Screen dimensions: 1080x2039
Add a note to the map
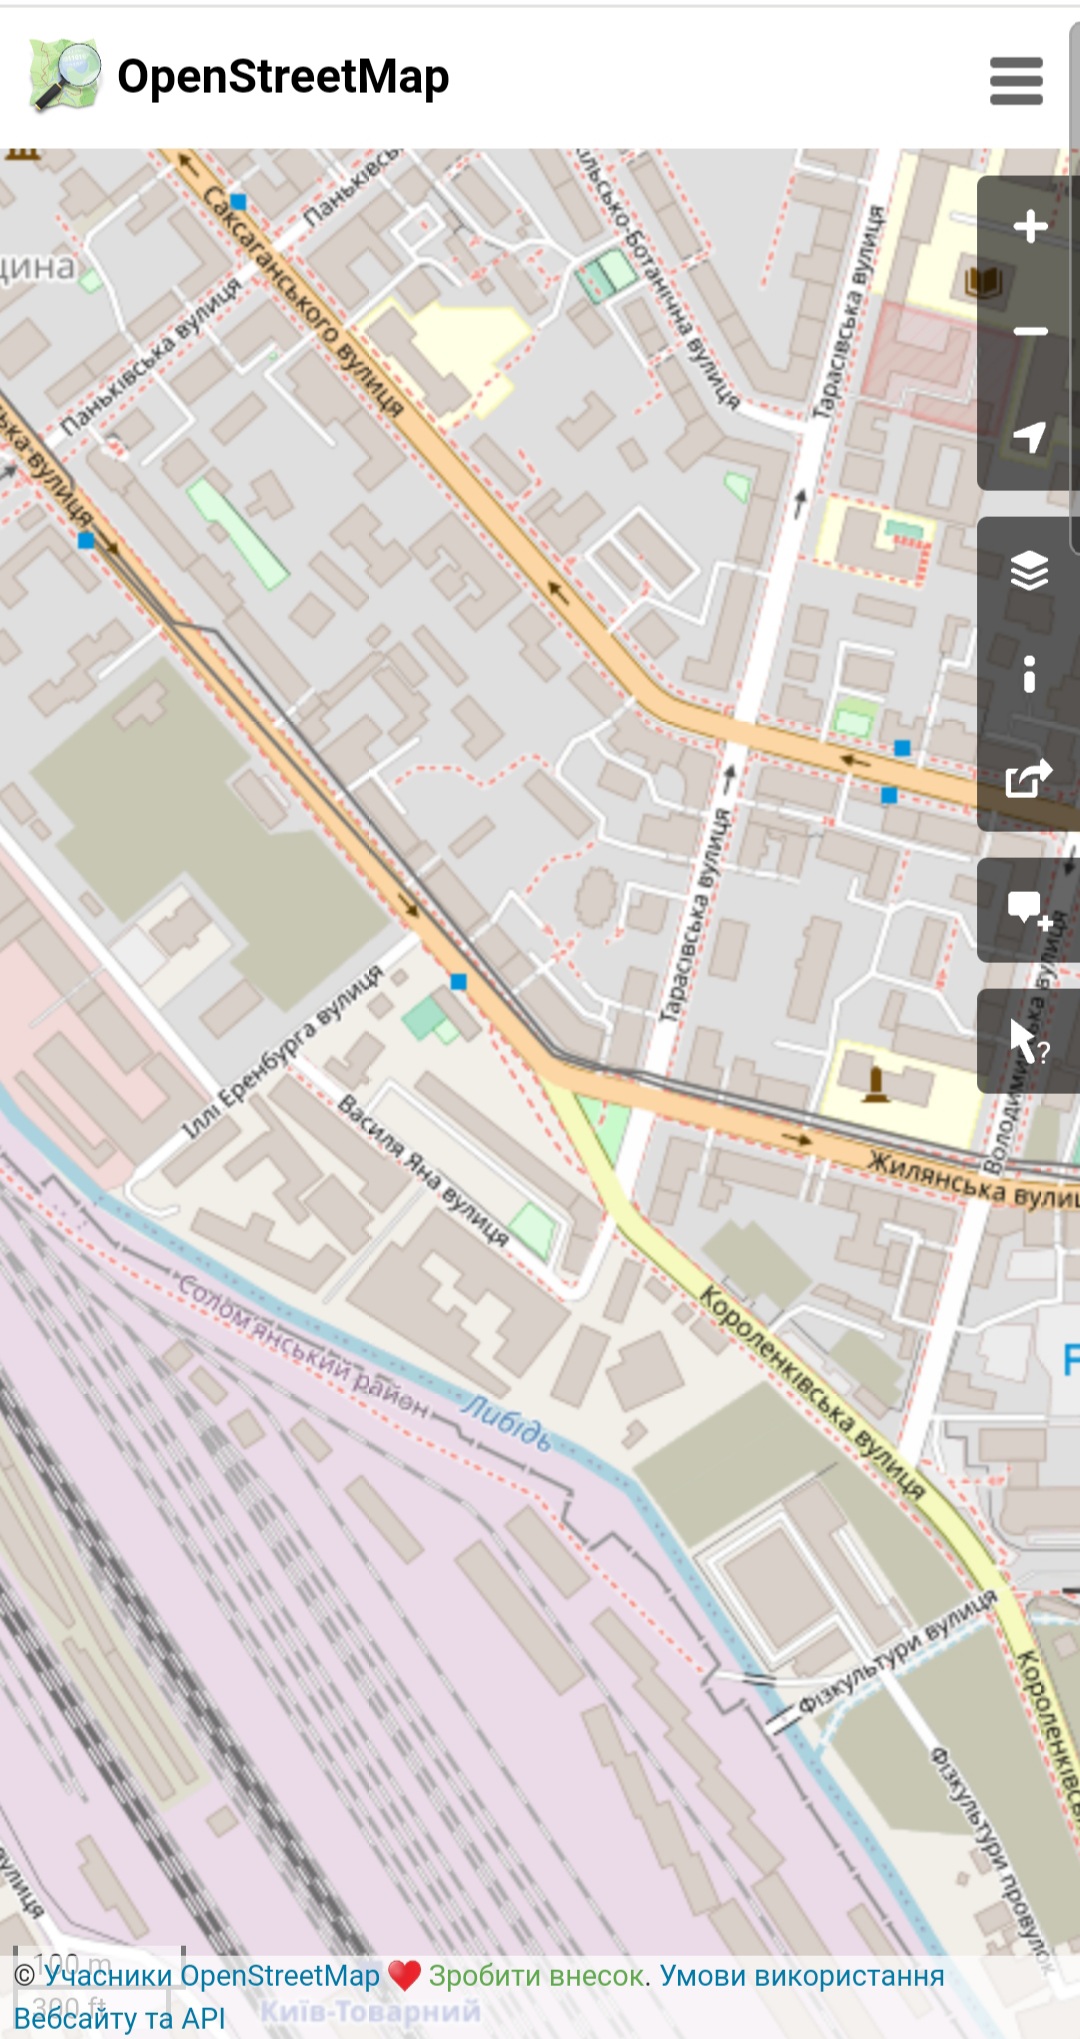tap(1029, 910)
